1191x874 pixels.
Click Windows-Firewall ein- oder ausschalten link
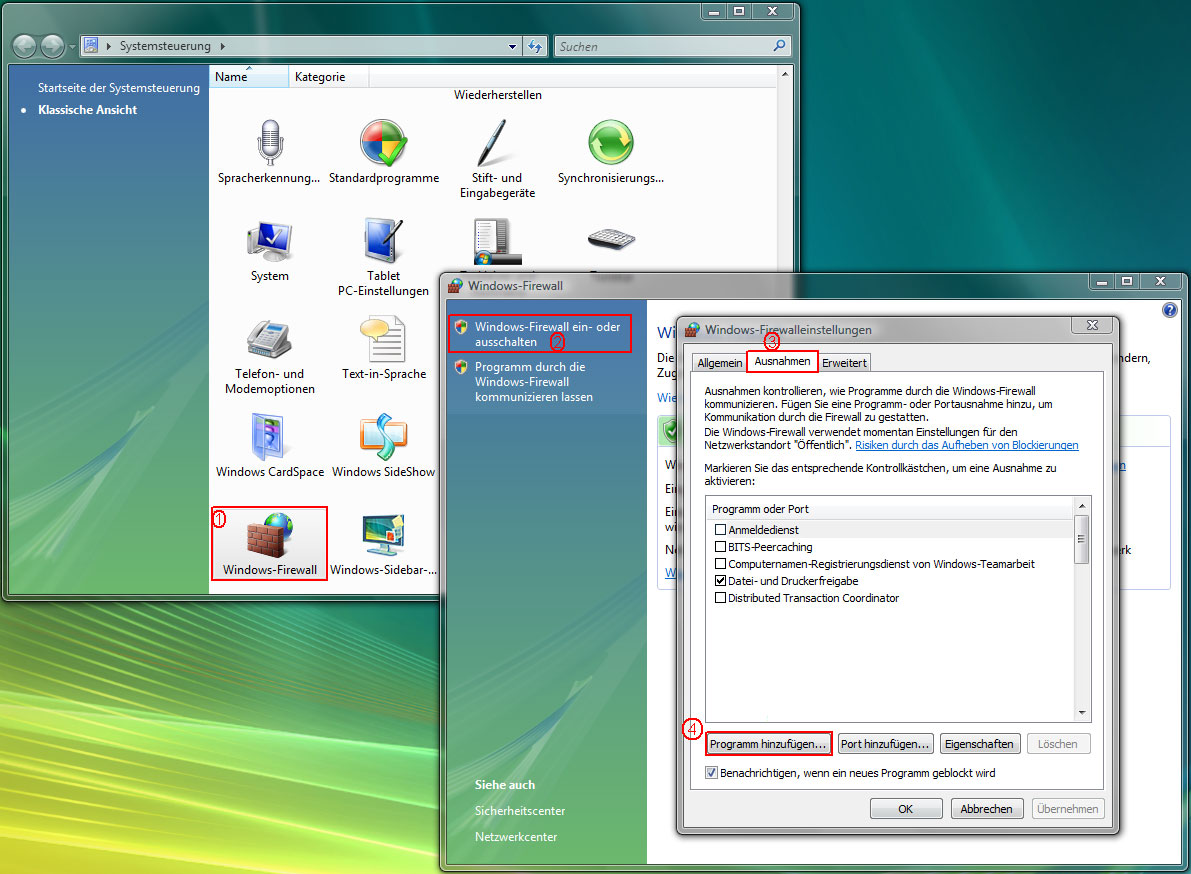pyautogui.click(x=547, y=334)
